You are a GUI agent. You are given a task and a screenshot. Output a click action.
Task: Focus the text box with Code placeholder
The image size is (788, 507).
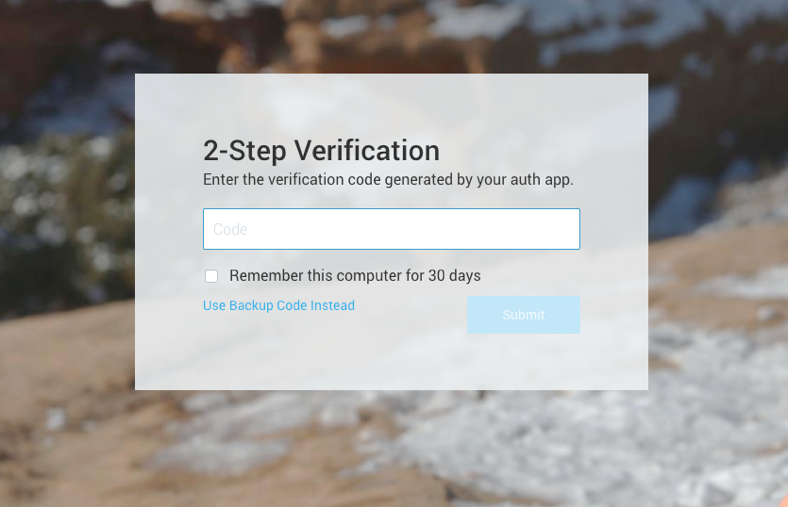(391, 229)
